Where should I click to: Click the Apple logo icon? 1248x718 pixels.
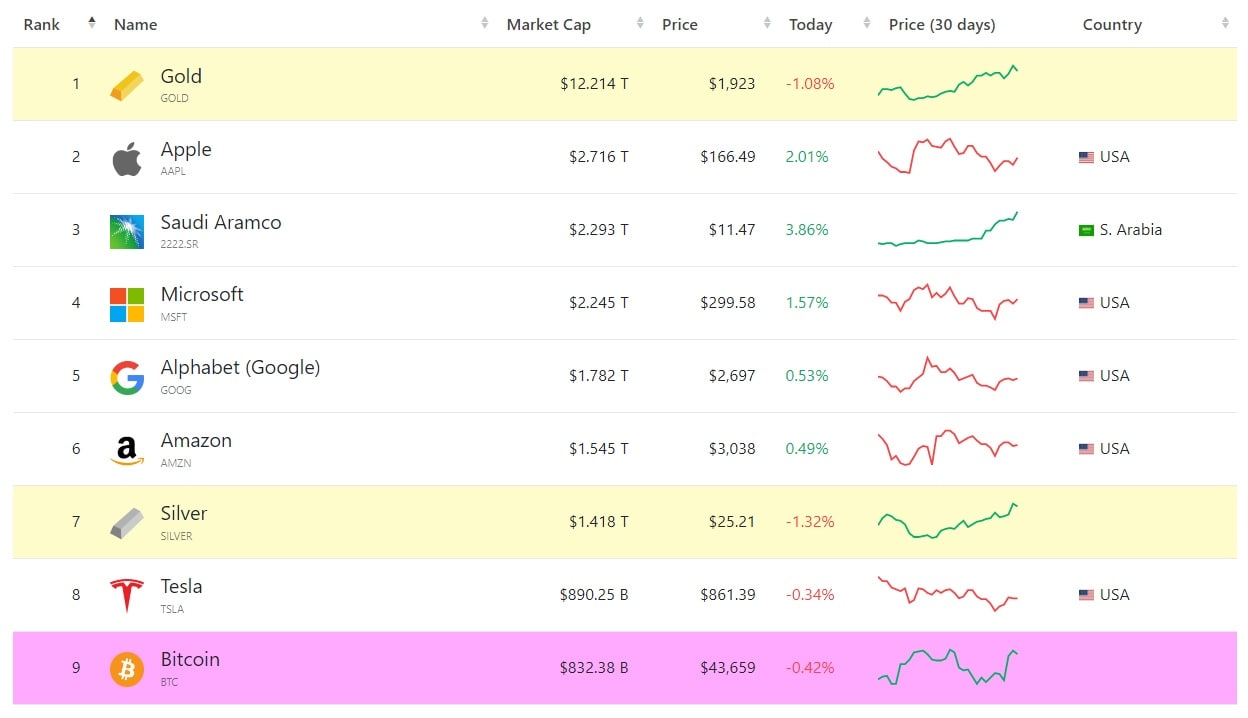127,158
